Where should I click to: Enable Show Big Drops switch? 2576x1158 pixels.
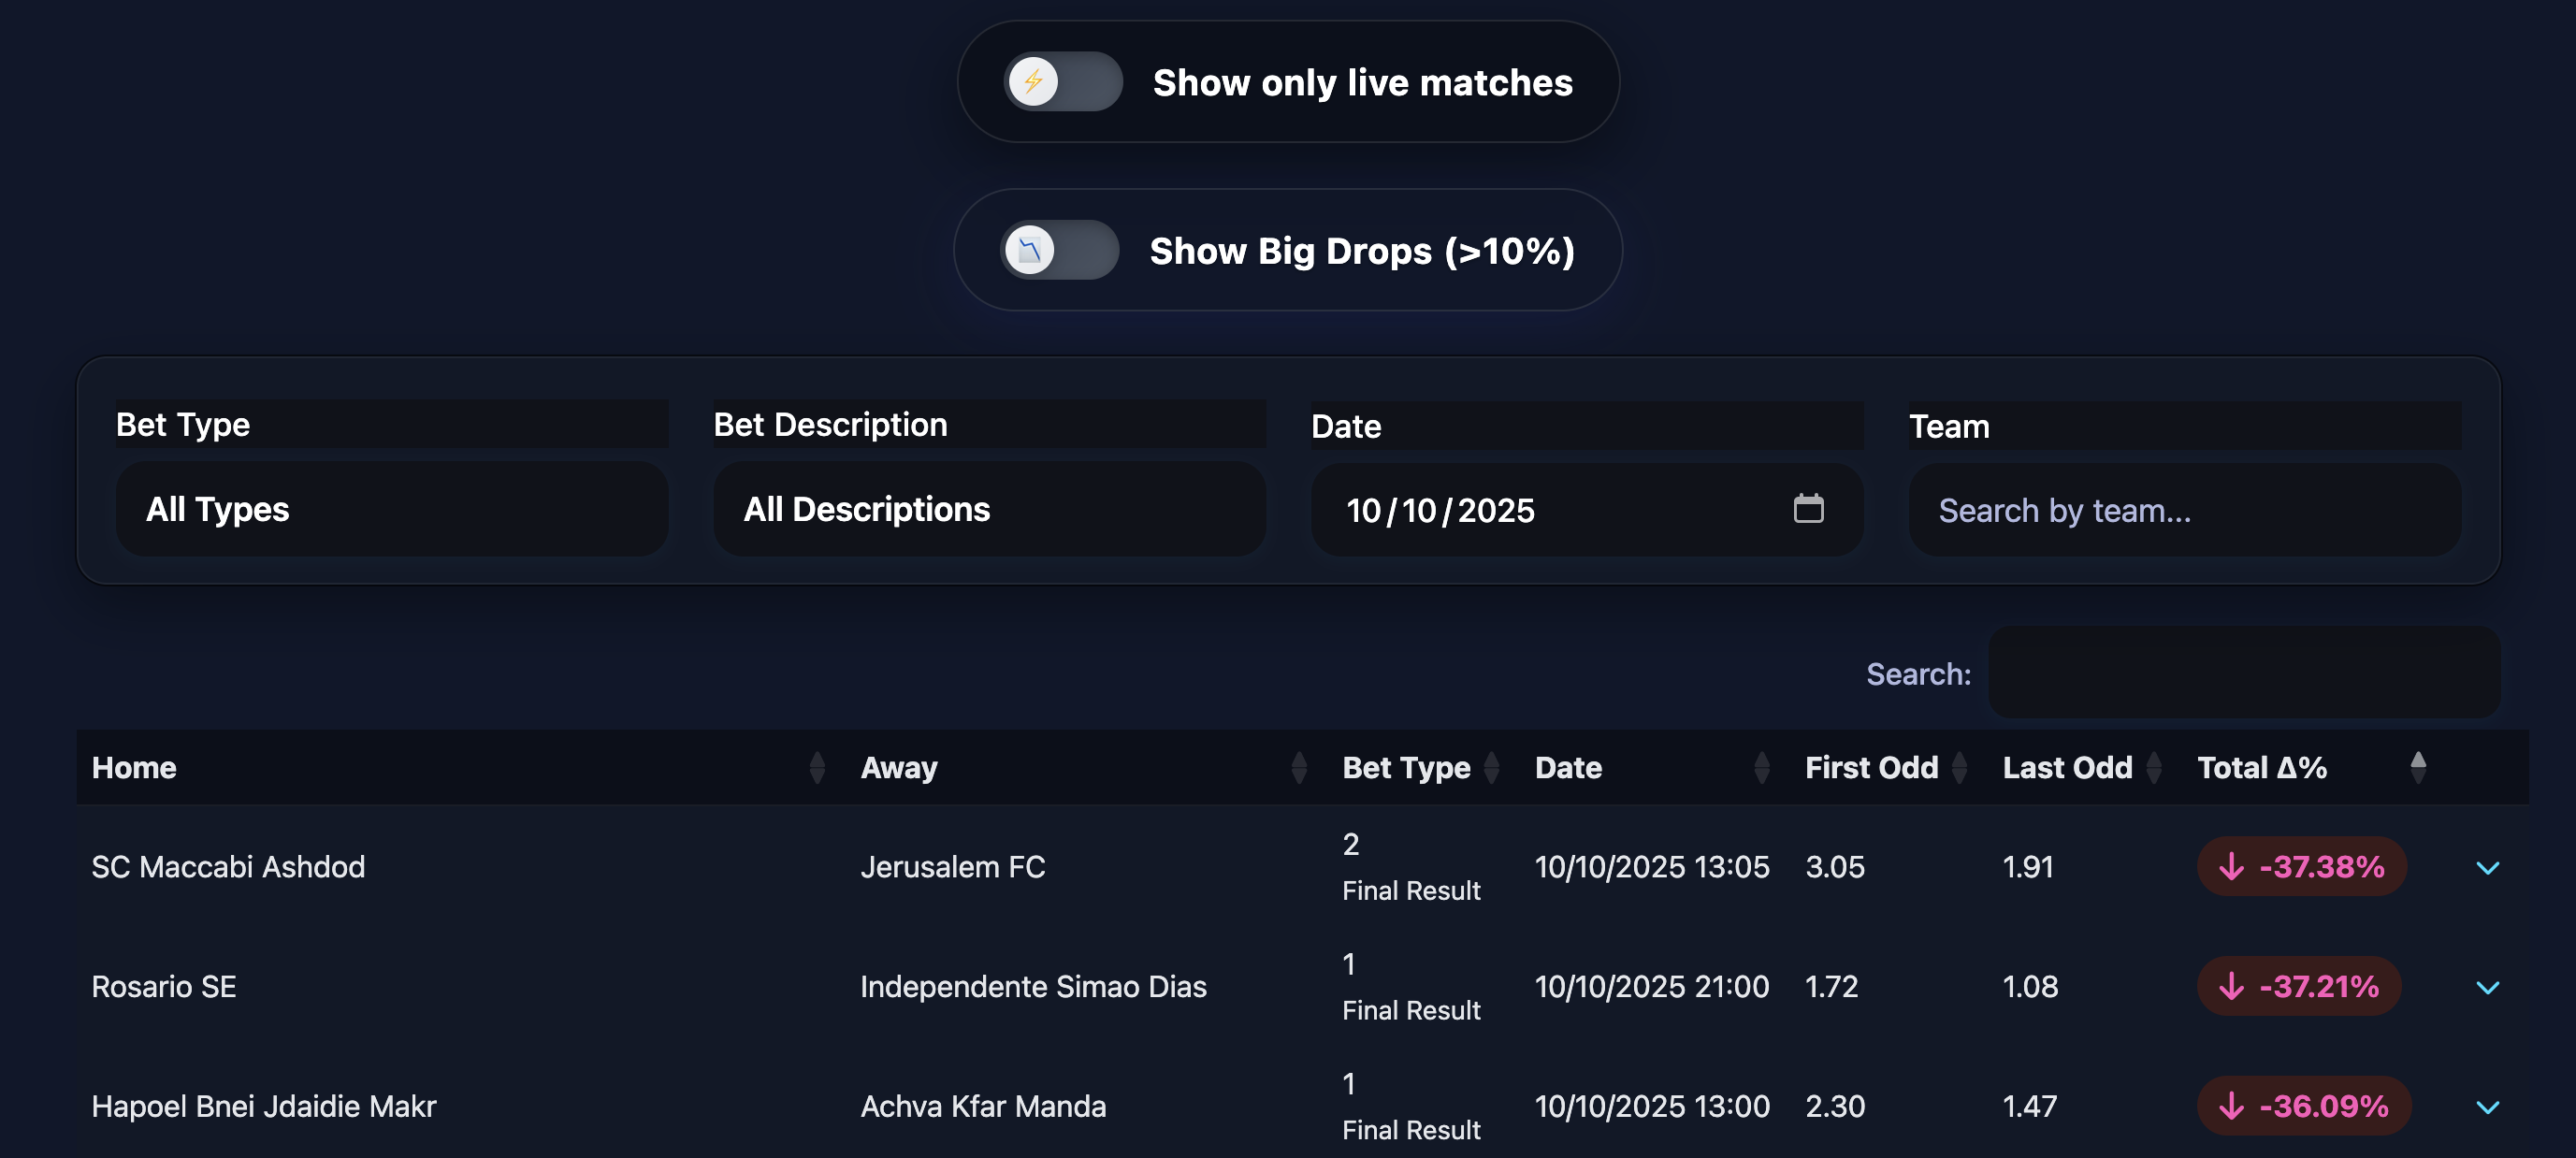point(1059,250)
